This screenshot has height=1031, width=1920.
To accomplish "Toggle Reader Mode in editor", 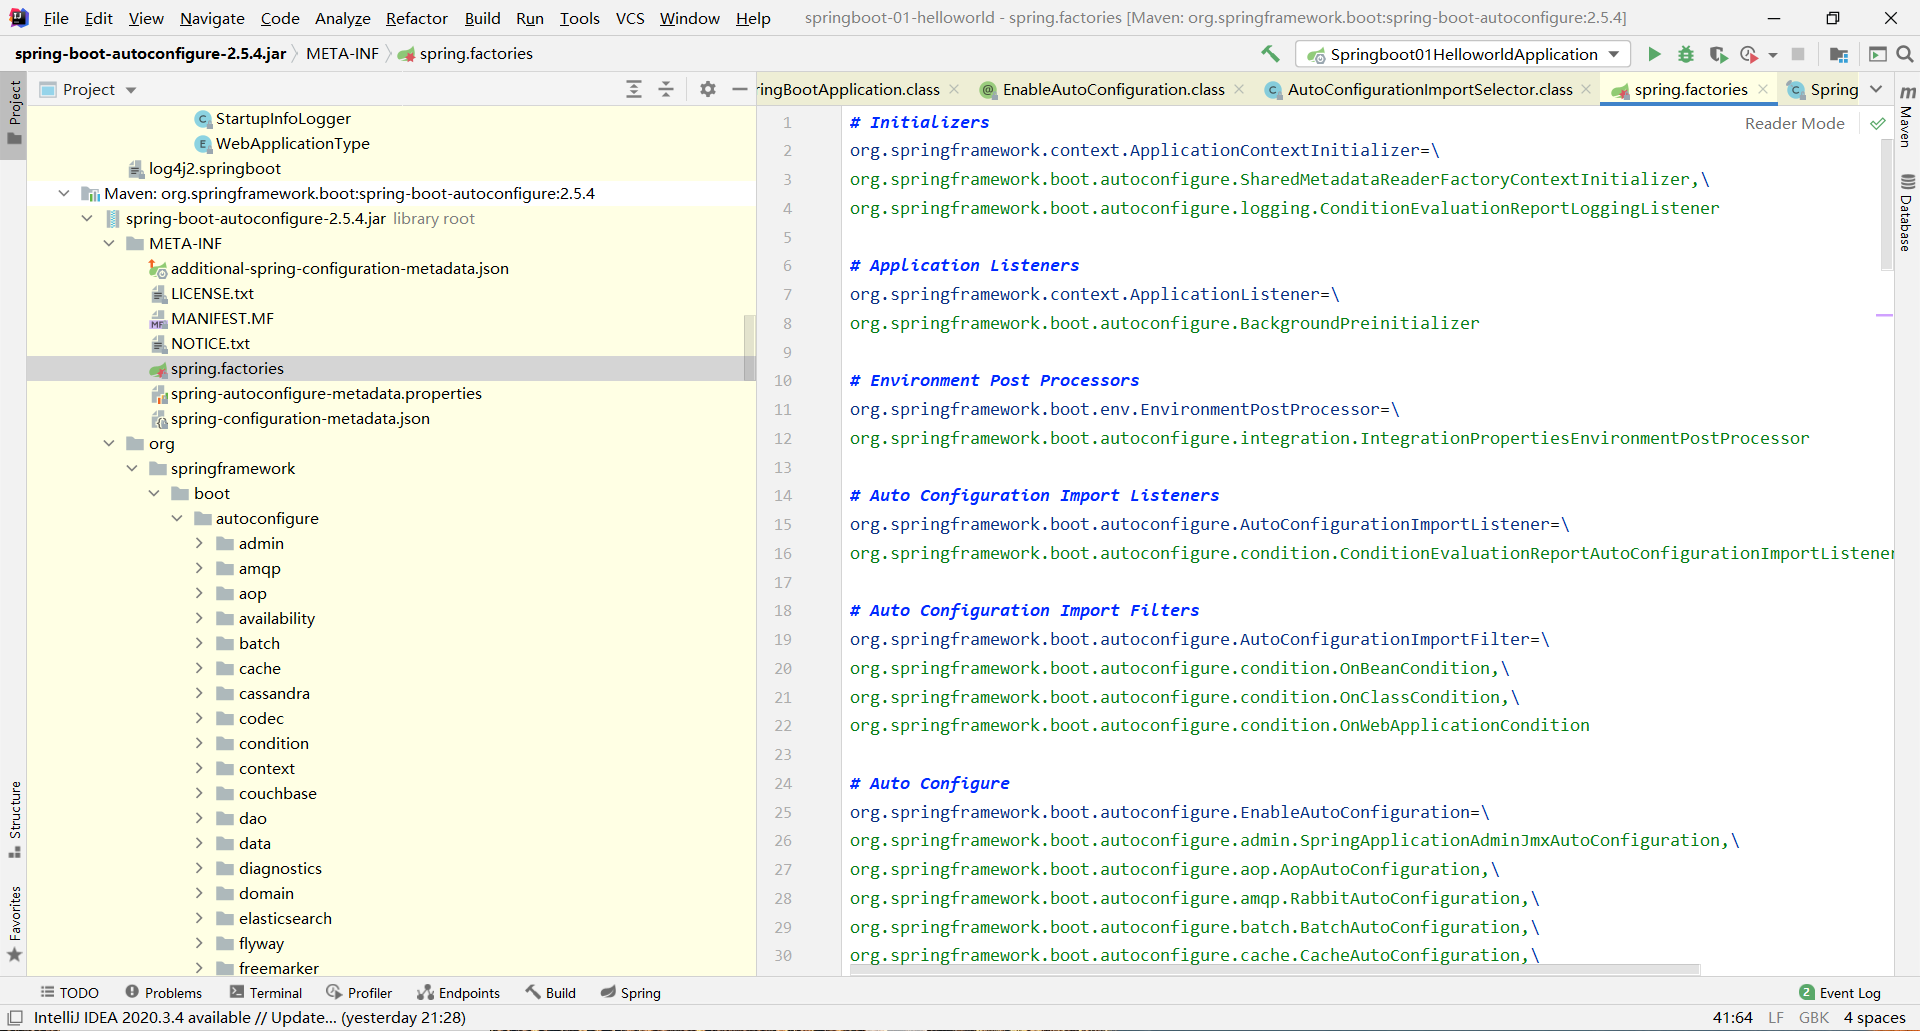I will click(1794, 124).
